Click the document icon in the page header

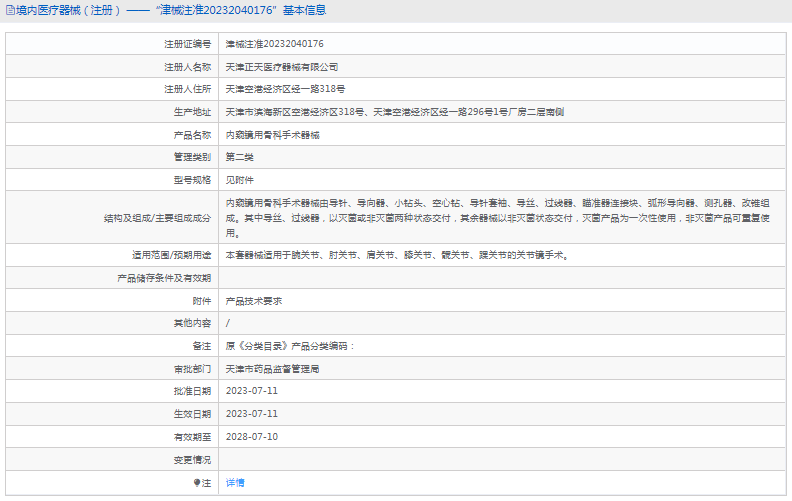coord(10,10)
